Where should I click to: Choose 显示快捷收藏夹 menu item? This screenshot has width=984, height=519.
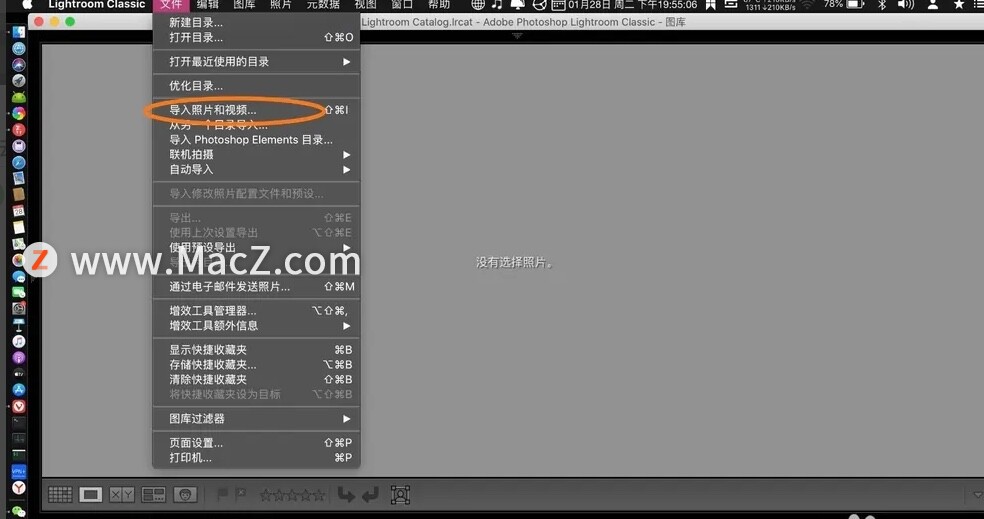[x=256, y=350]
